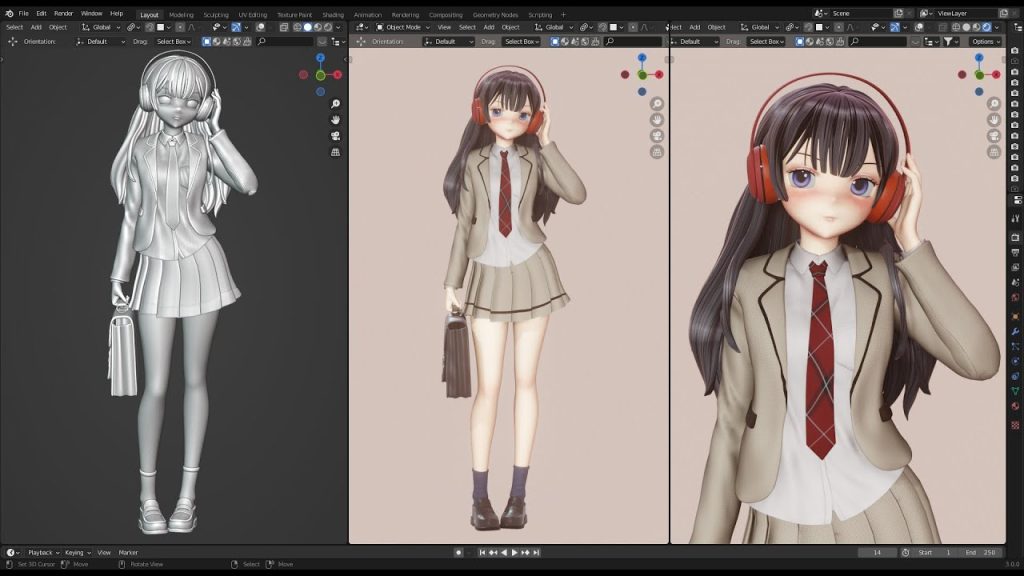This screenshot has height=576, width=1024.
Task: Click pan hand icon in left viewport
Action: pyautogui.click(x=335, y=120)
